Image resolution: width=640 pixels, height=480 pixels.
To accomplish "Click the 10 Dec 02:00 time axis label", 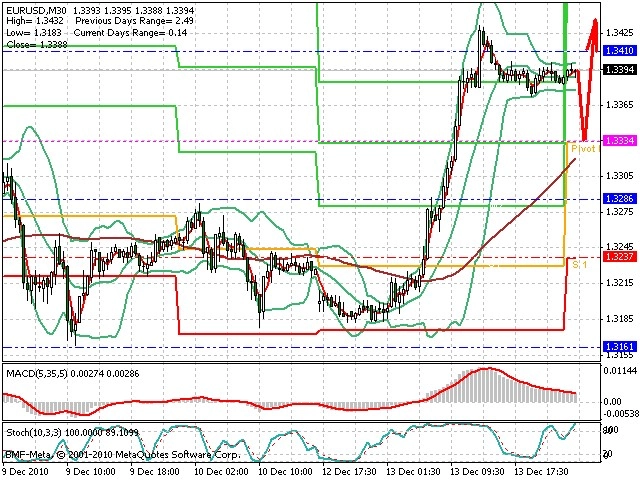I will coord(221,472).
